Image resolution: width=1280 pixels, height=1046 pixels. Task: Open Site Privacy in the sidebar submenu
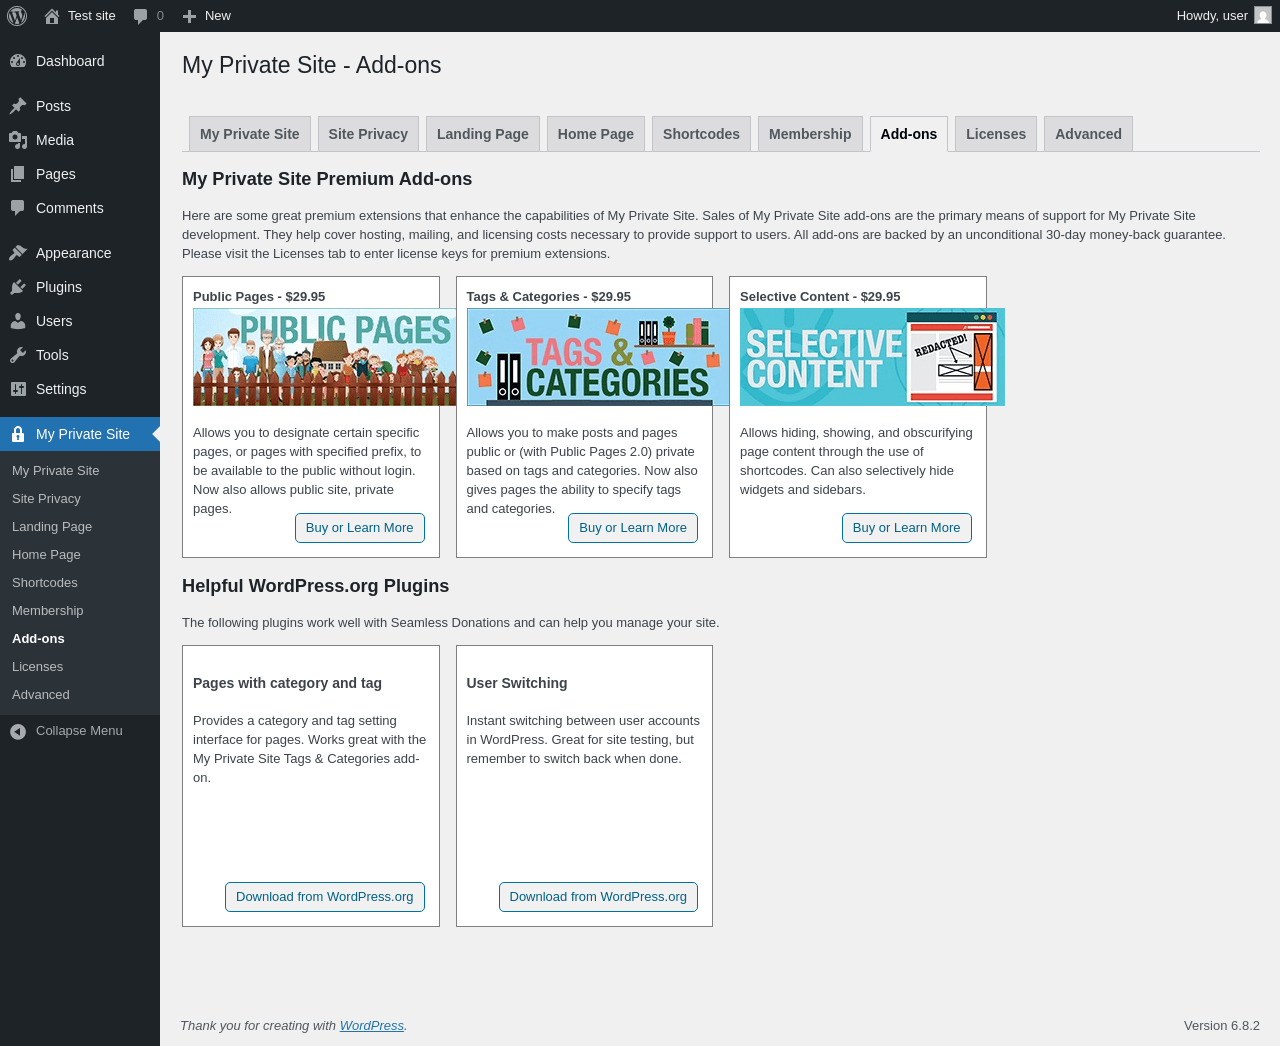point(46,499)
